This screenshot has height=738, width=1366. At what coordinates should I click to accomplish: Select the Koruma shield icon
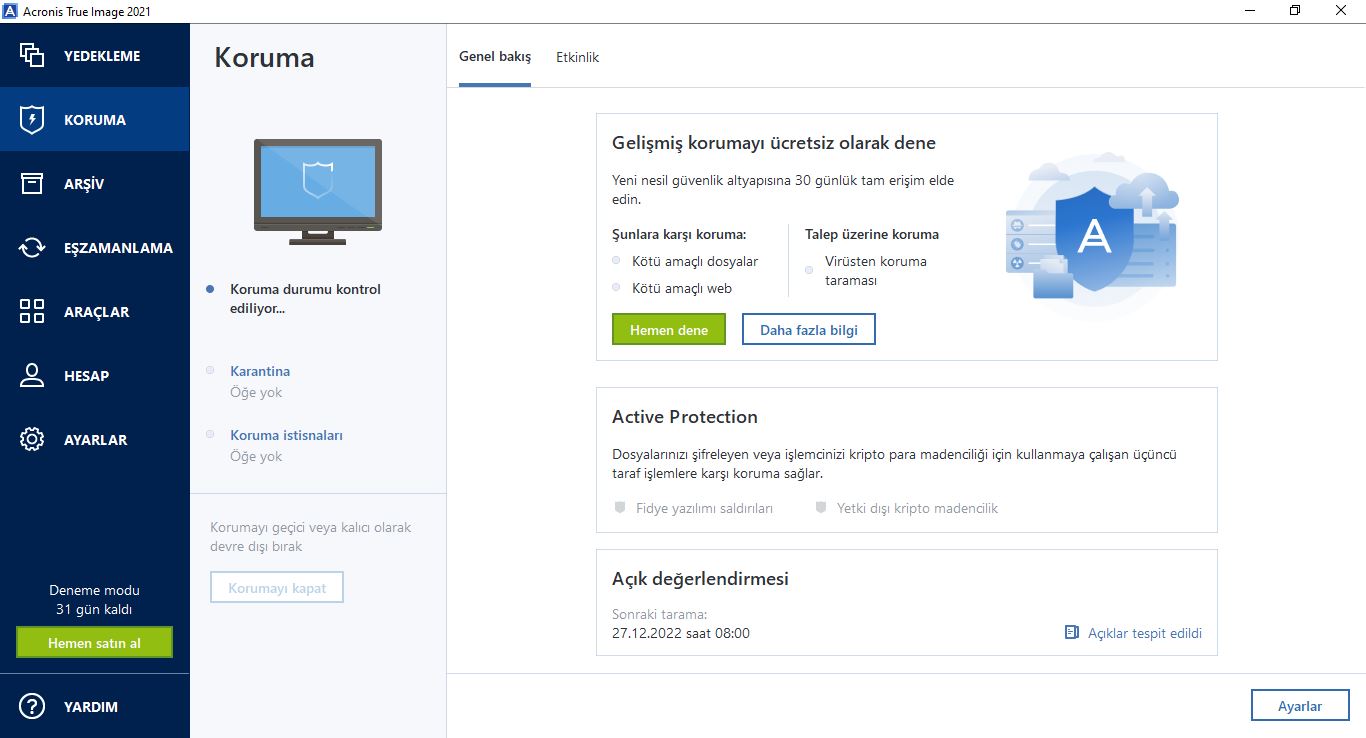click(32, 119)
